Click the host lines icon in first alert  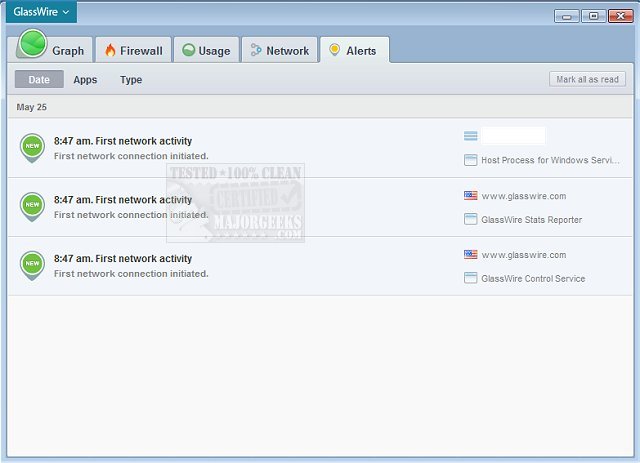pyautogui.click(x=471, y=136)
